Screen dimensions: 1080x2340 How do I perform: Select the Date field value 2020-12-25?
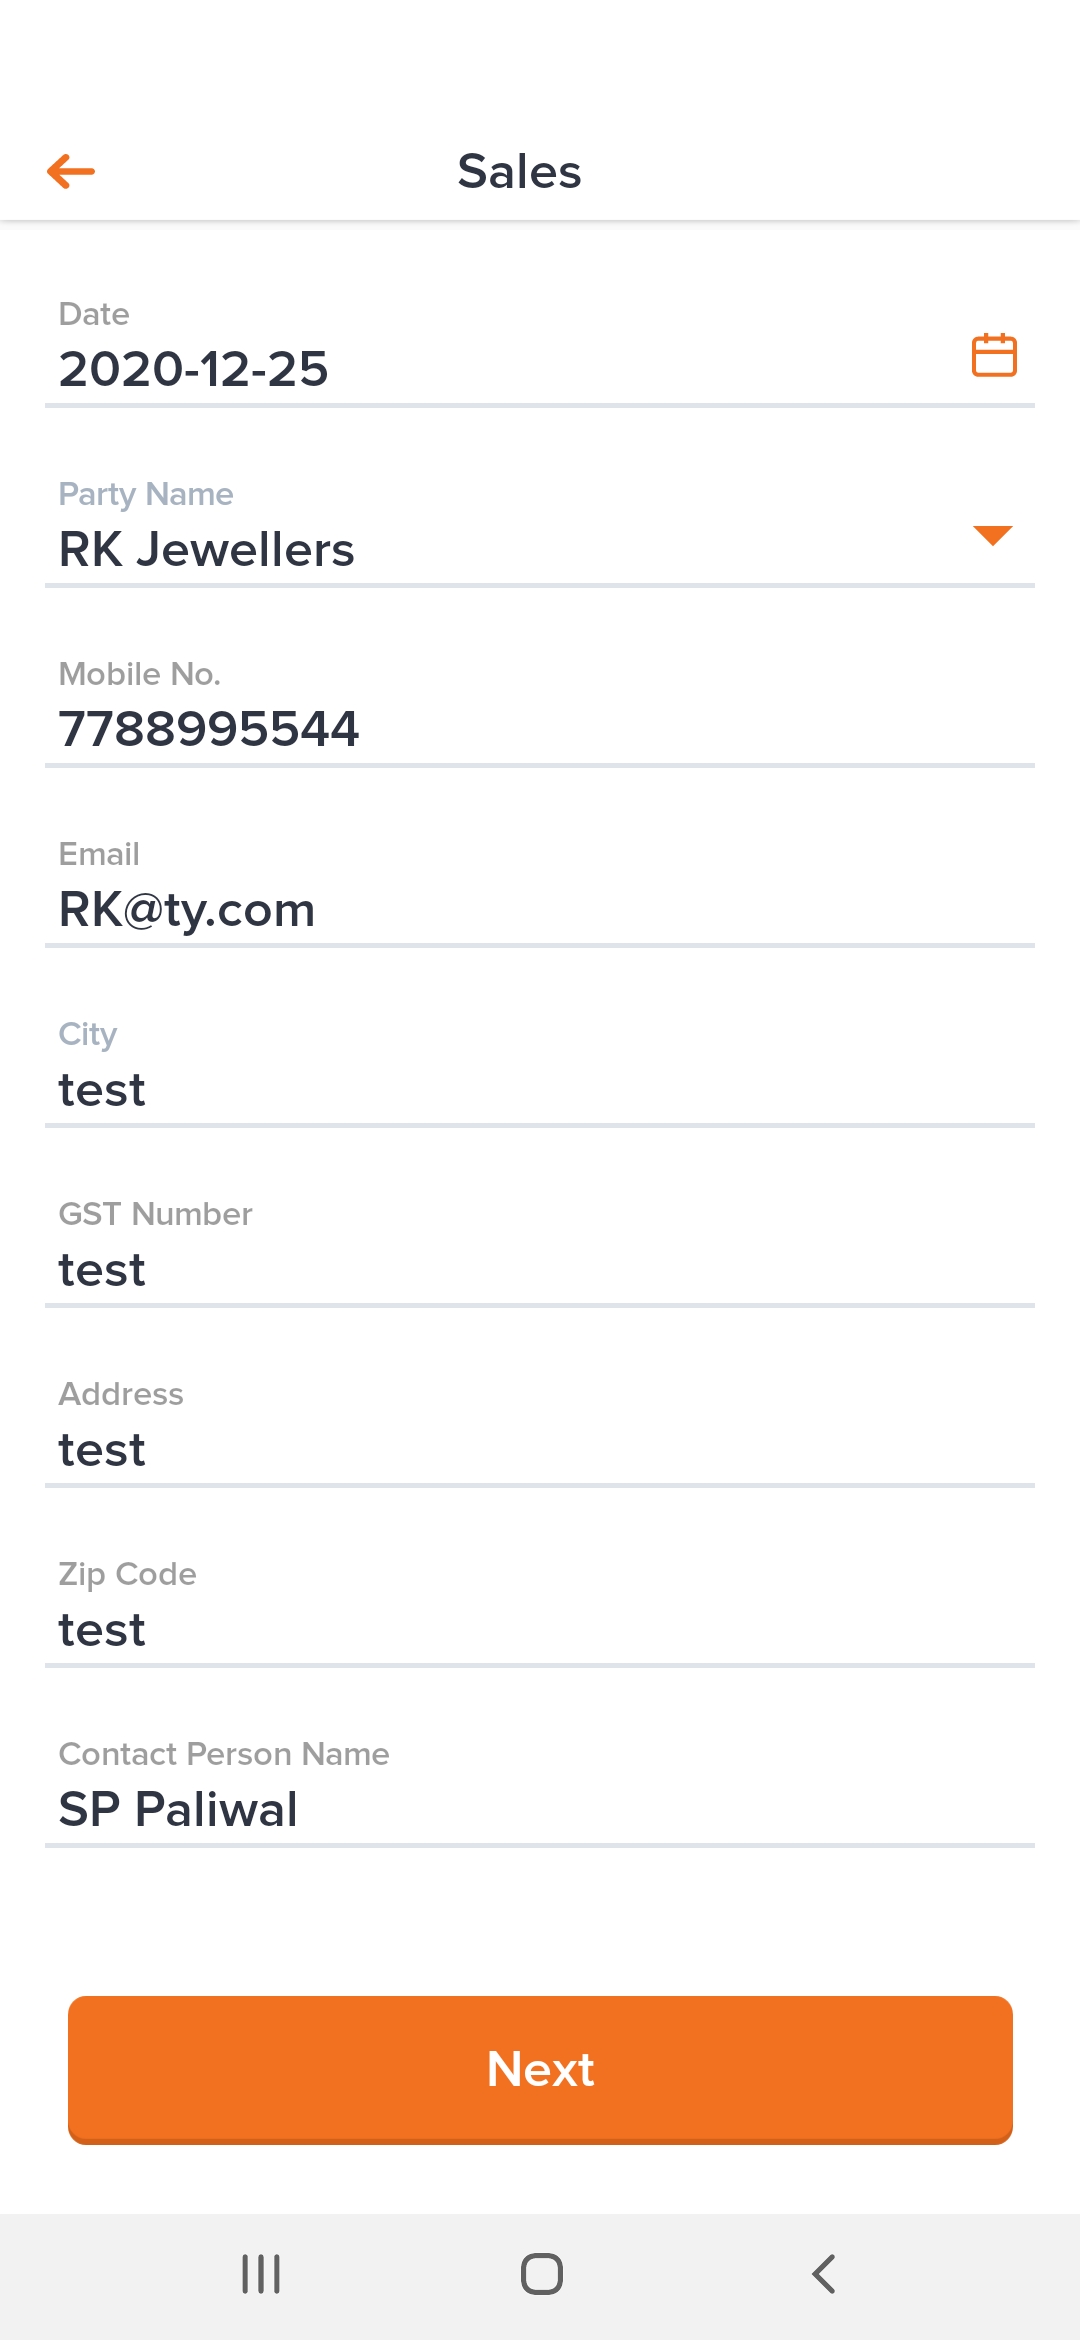pyautogui.click(x=193, y=369)
